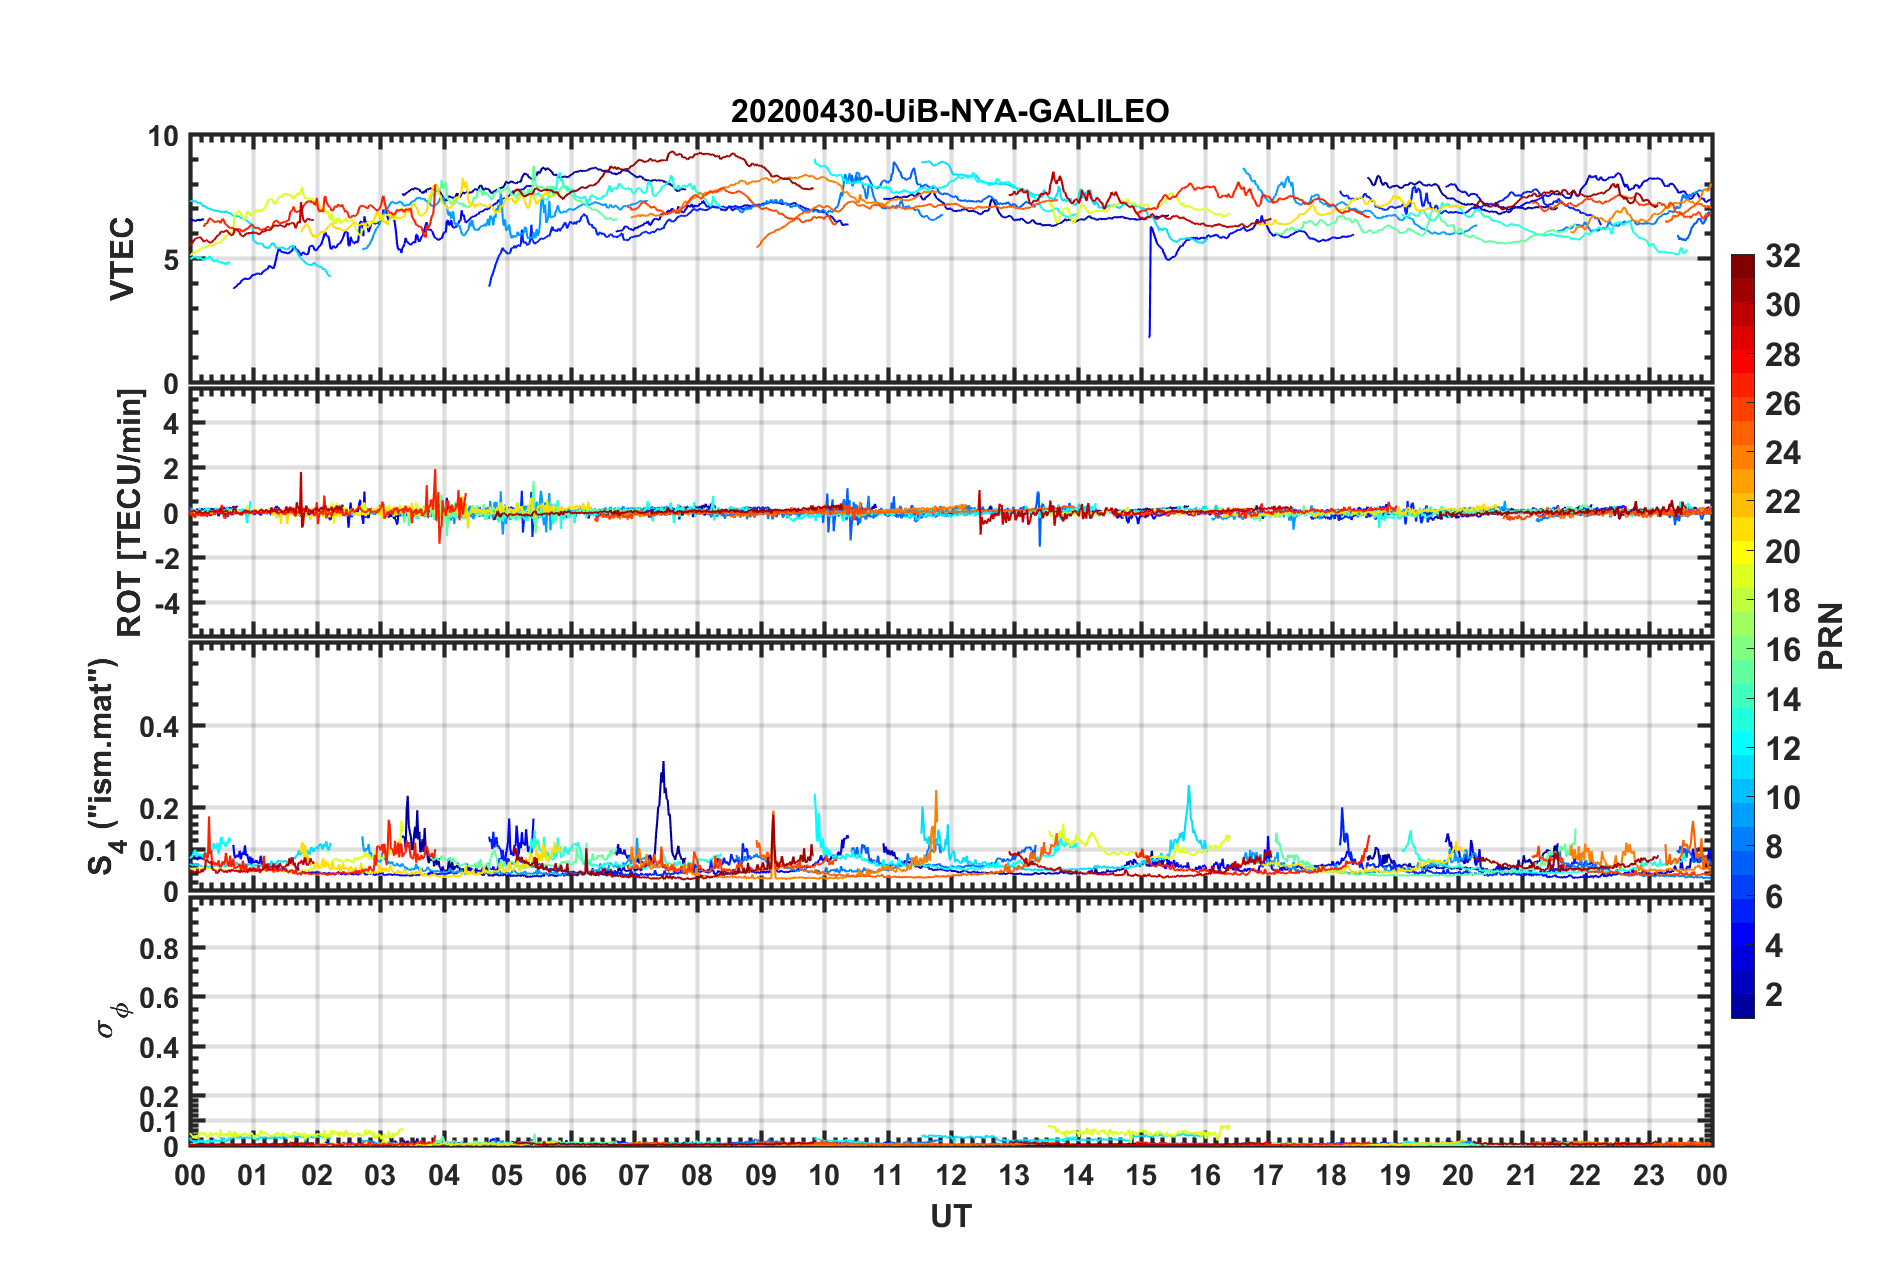Viewport: 1902px width, 1272px height.
Task: Click the PRN colorbar gradient
Action: tap(1743, 636)
